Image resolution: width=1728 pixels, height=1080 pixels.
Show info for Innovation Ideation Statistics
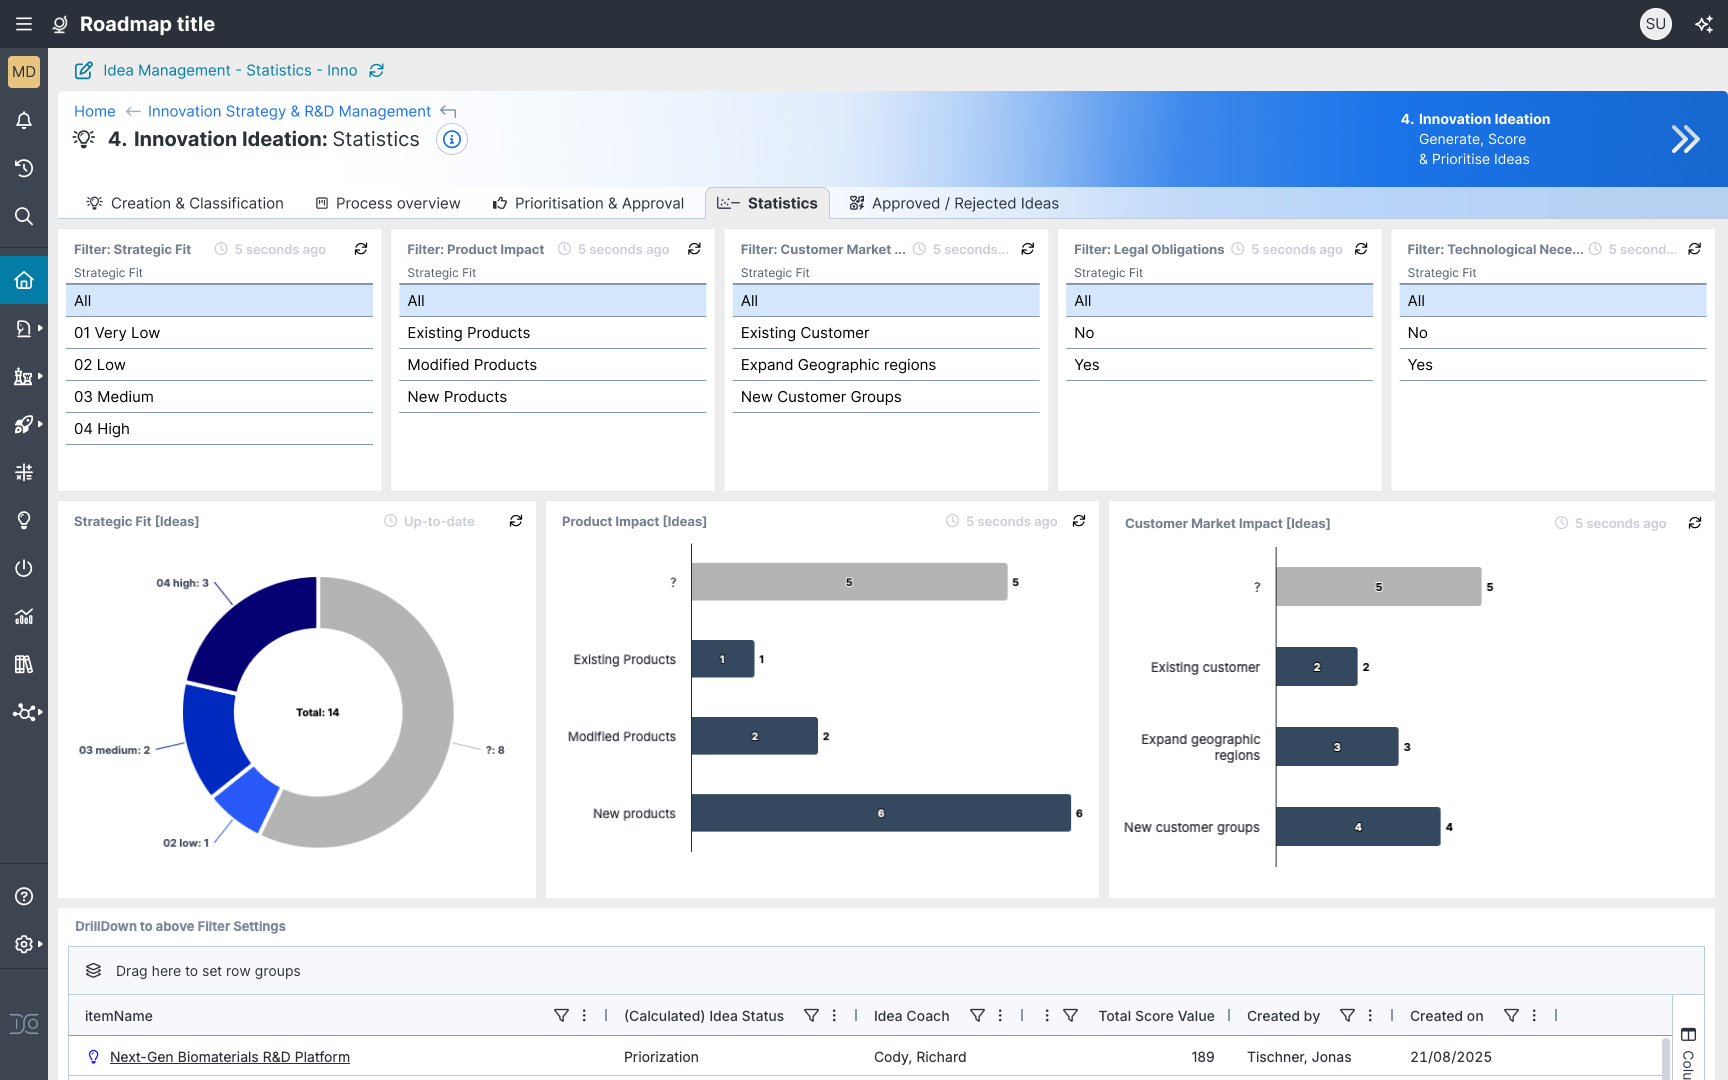tap(452, 139)
